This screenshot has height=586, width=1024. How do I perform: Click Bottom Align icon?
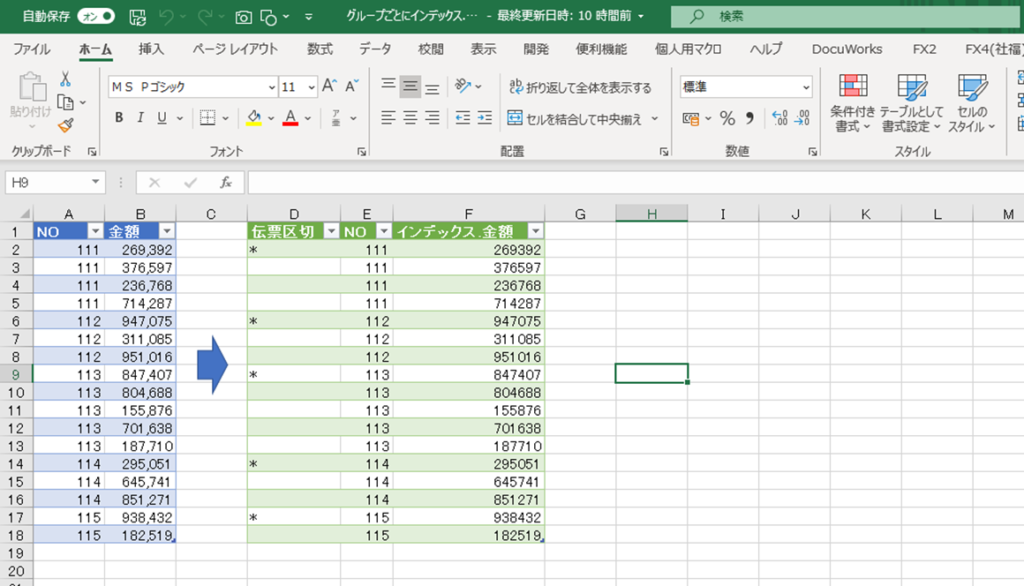tap(432, 86)
